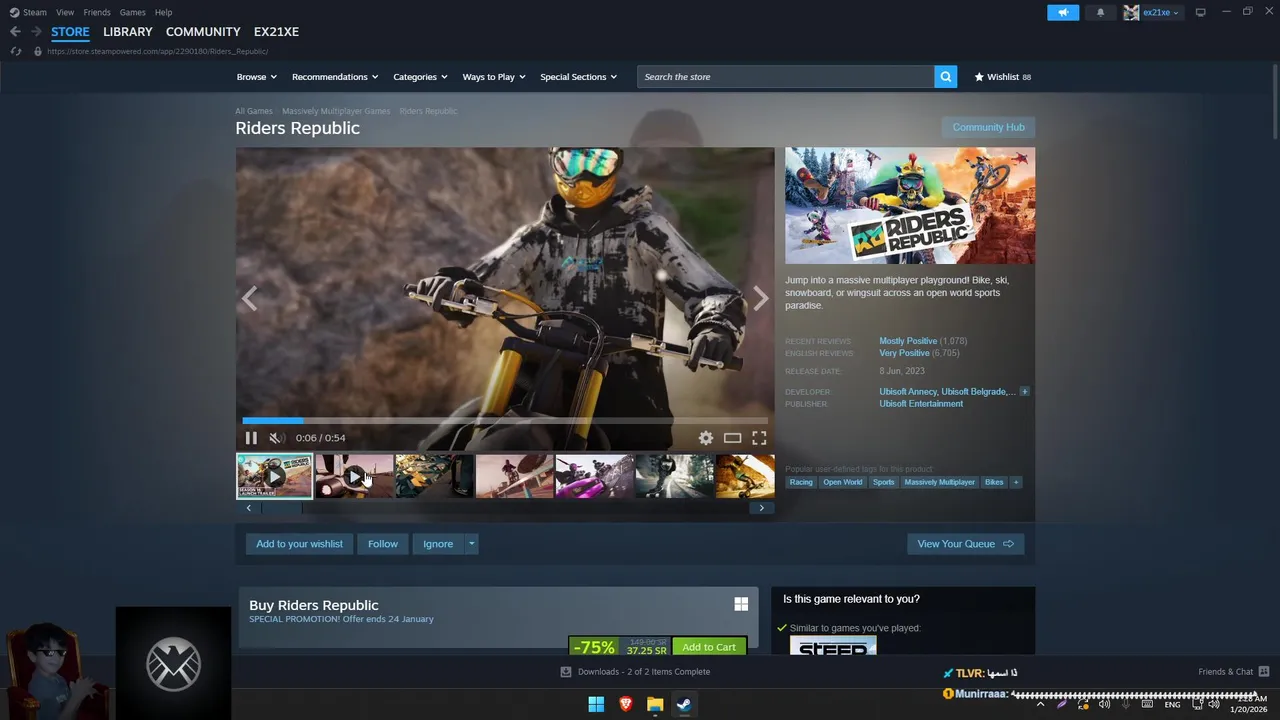Toggle theater mode on the video

point(732,438)
